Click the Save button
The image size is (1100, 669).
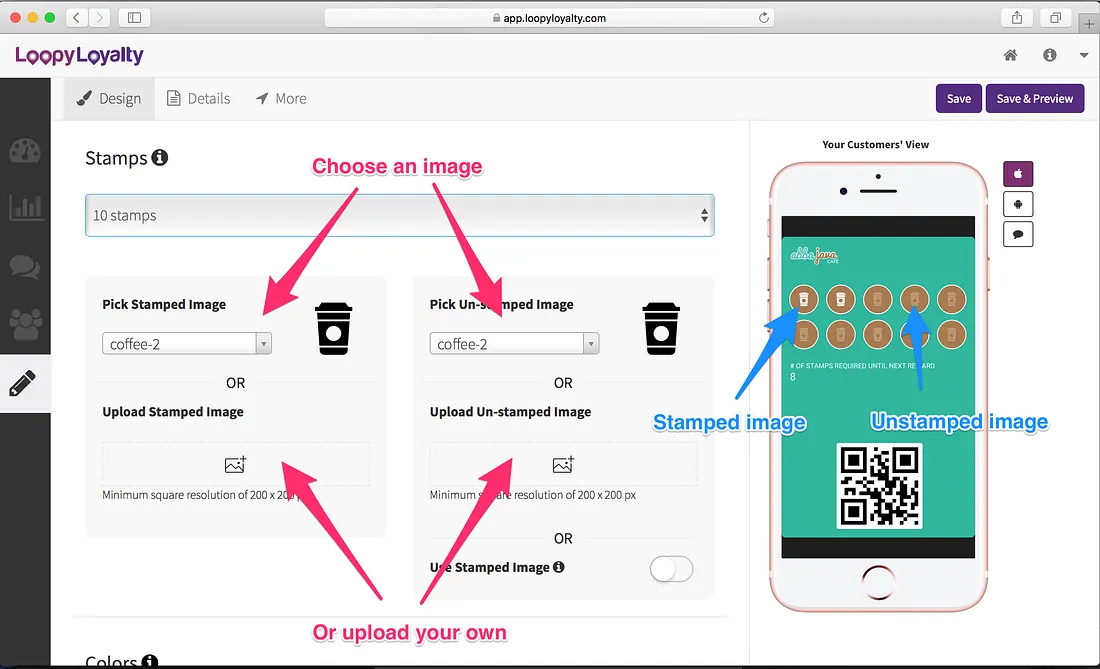(x=958, y=98)
